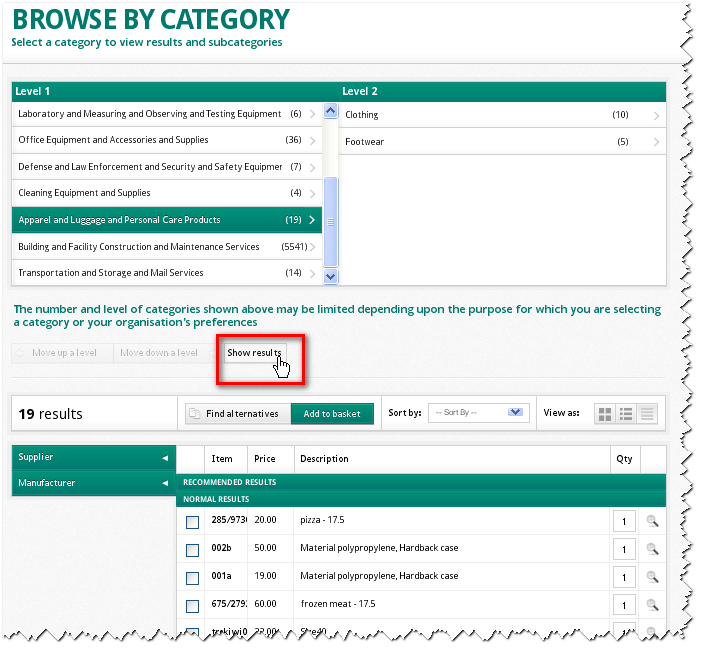
Task: Check the box for item 001a
Action: pos(192,578)
